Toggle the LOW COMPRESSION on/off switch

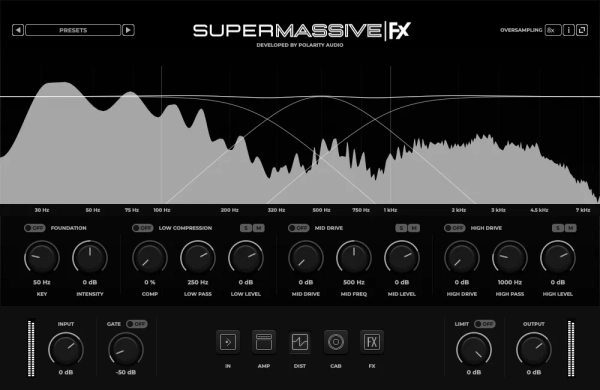click(x=143, y=228)
